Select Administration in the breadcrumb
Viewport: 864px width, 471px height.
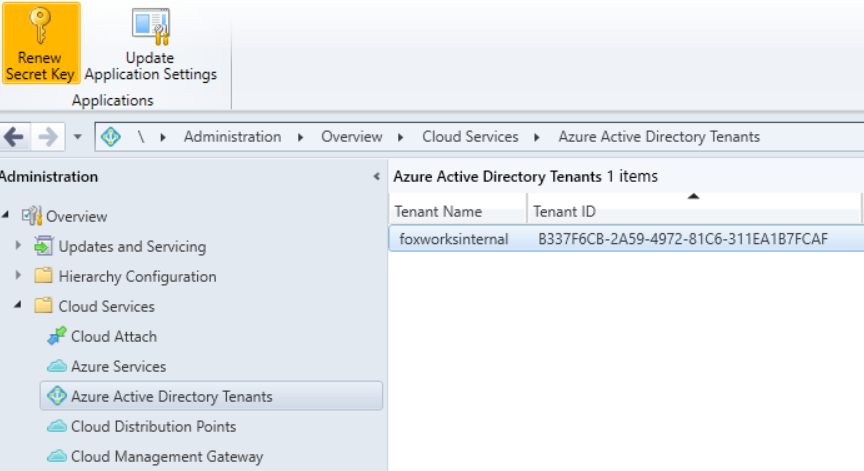click(233, 137)
